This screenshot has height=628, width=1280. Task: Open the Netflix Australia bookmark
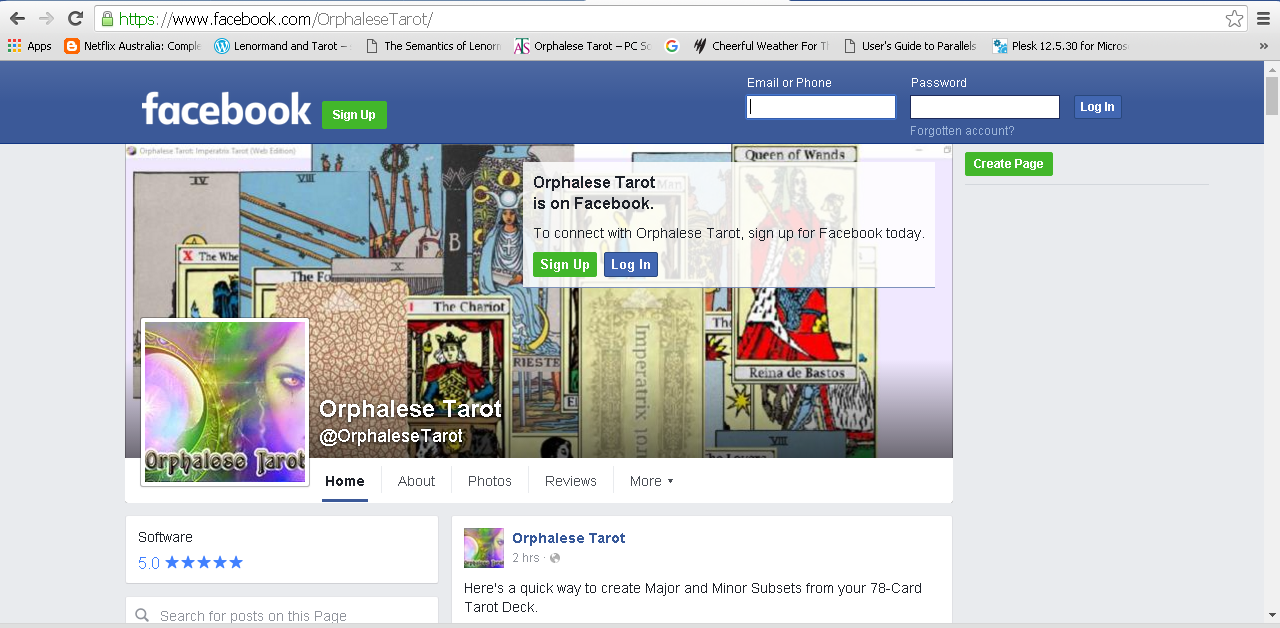pyautogui.click(x=132, y=46)
